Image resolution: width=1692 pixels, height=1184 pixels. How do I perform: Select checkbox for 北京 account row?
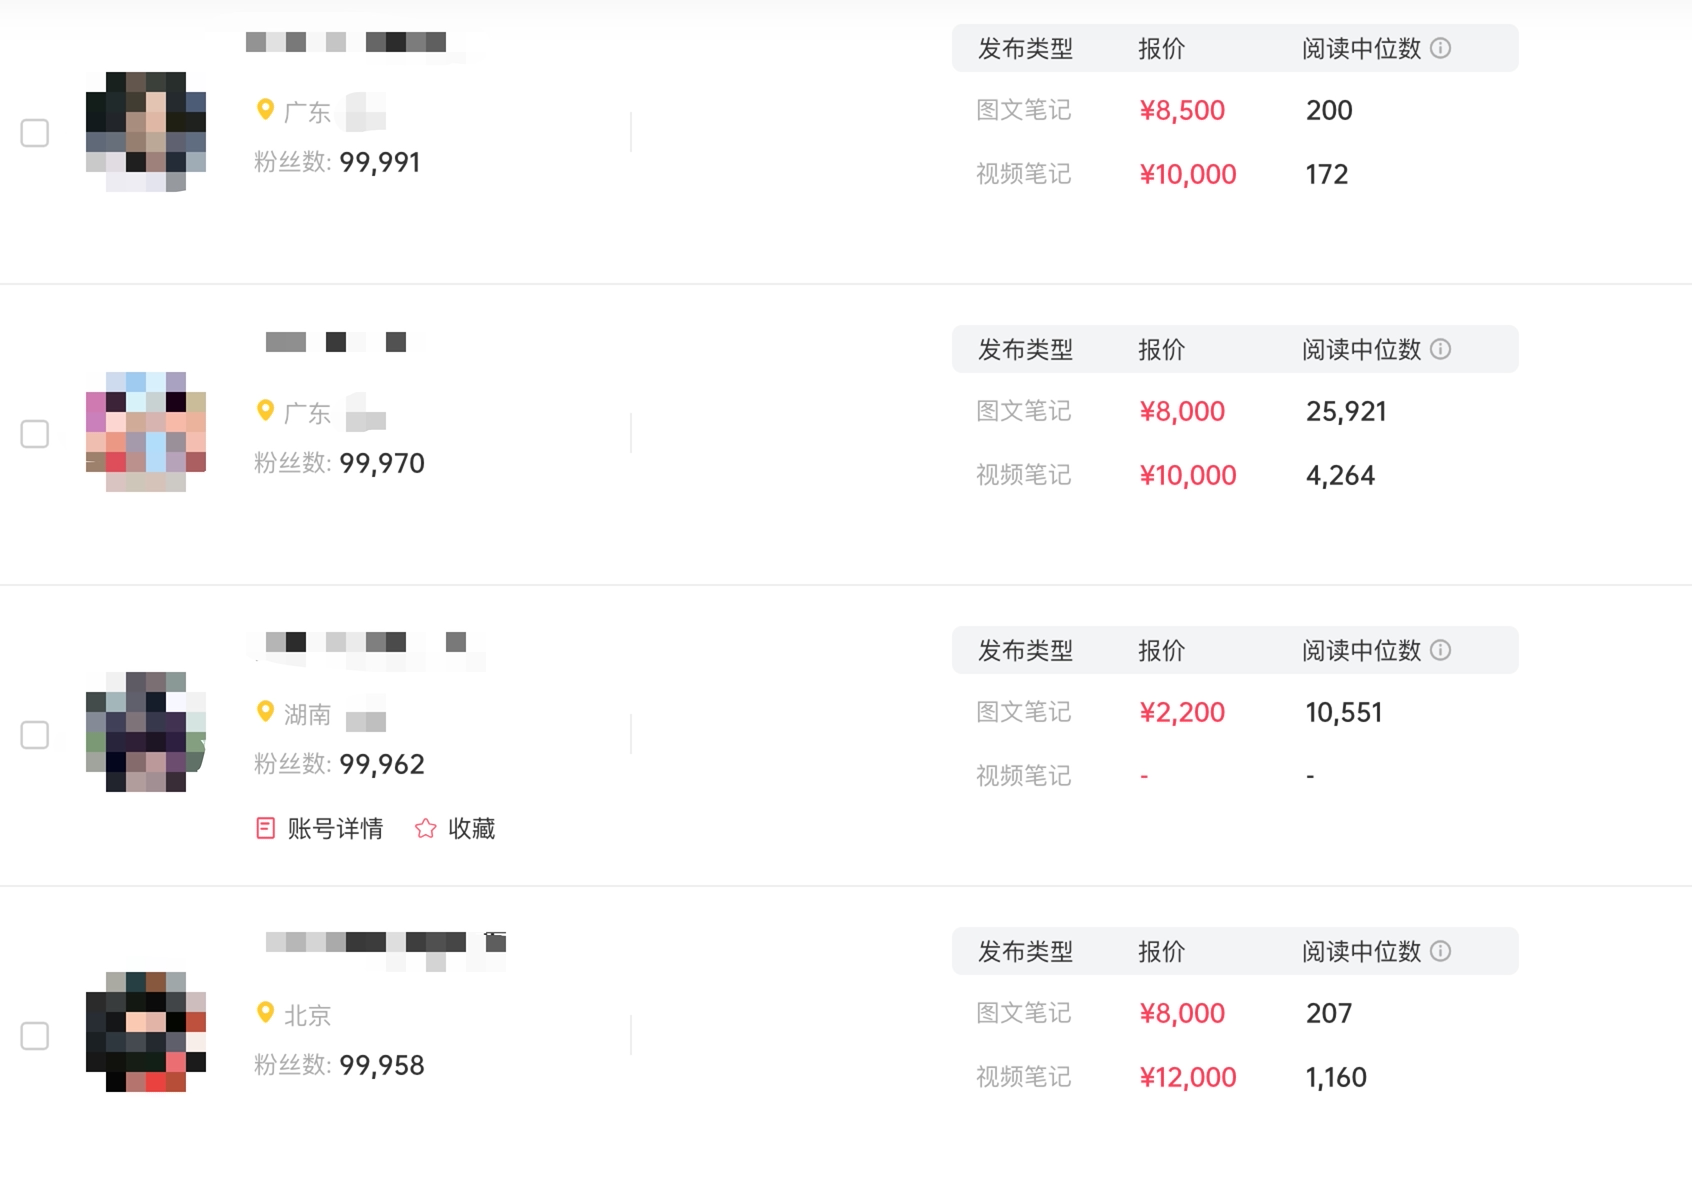tap(35, 1036)
